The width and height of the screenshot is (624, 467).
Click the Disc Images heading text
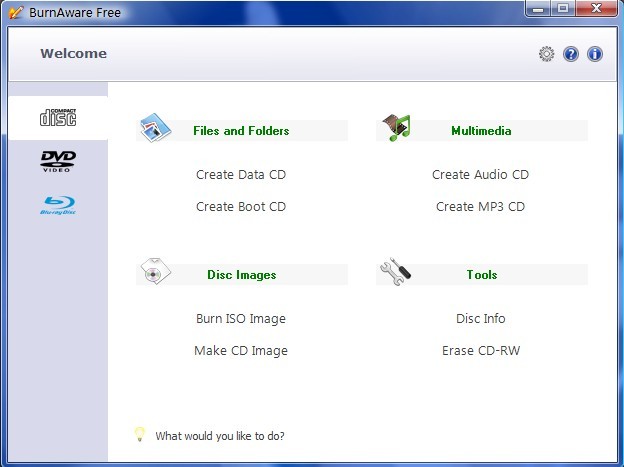[242, 275]
